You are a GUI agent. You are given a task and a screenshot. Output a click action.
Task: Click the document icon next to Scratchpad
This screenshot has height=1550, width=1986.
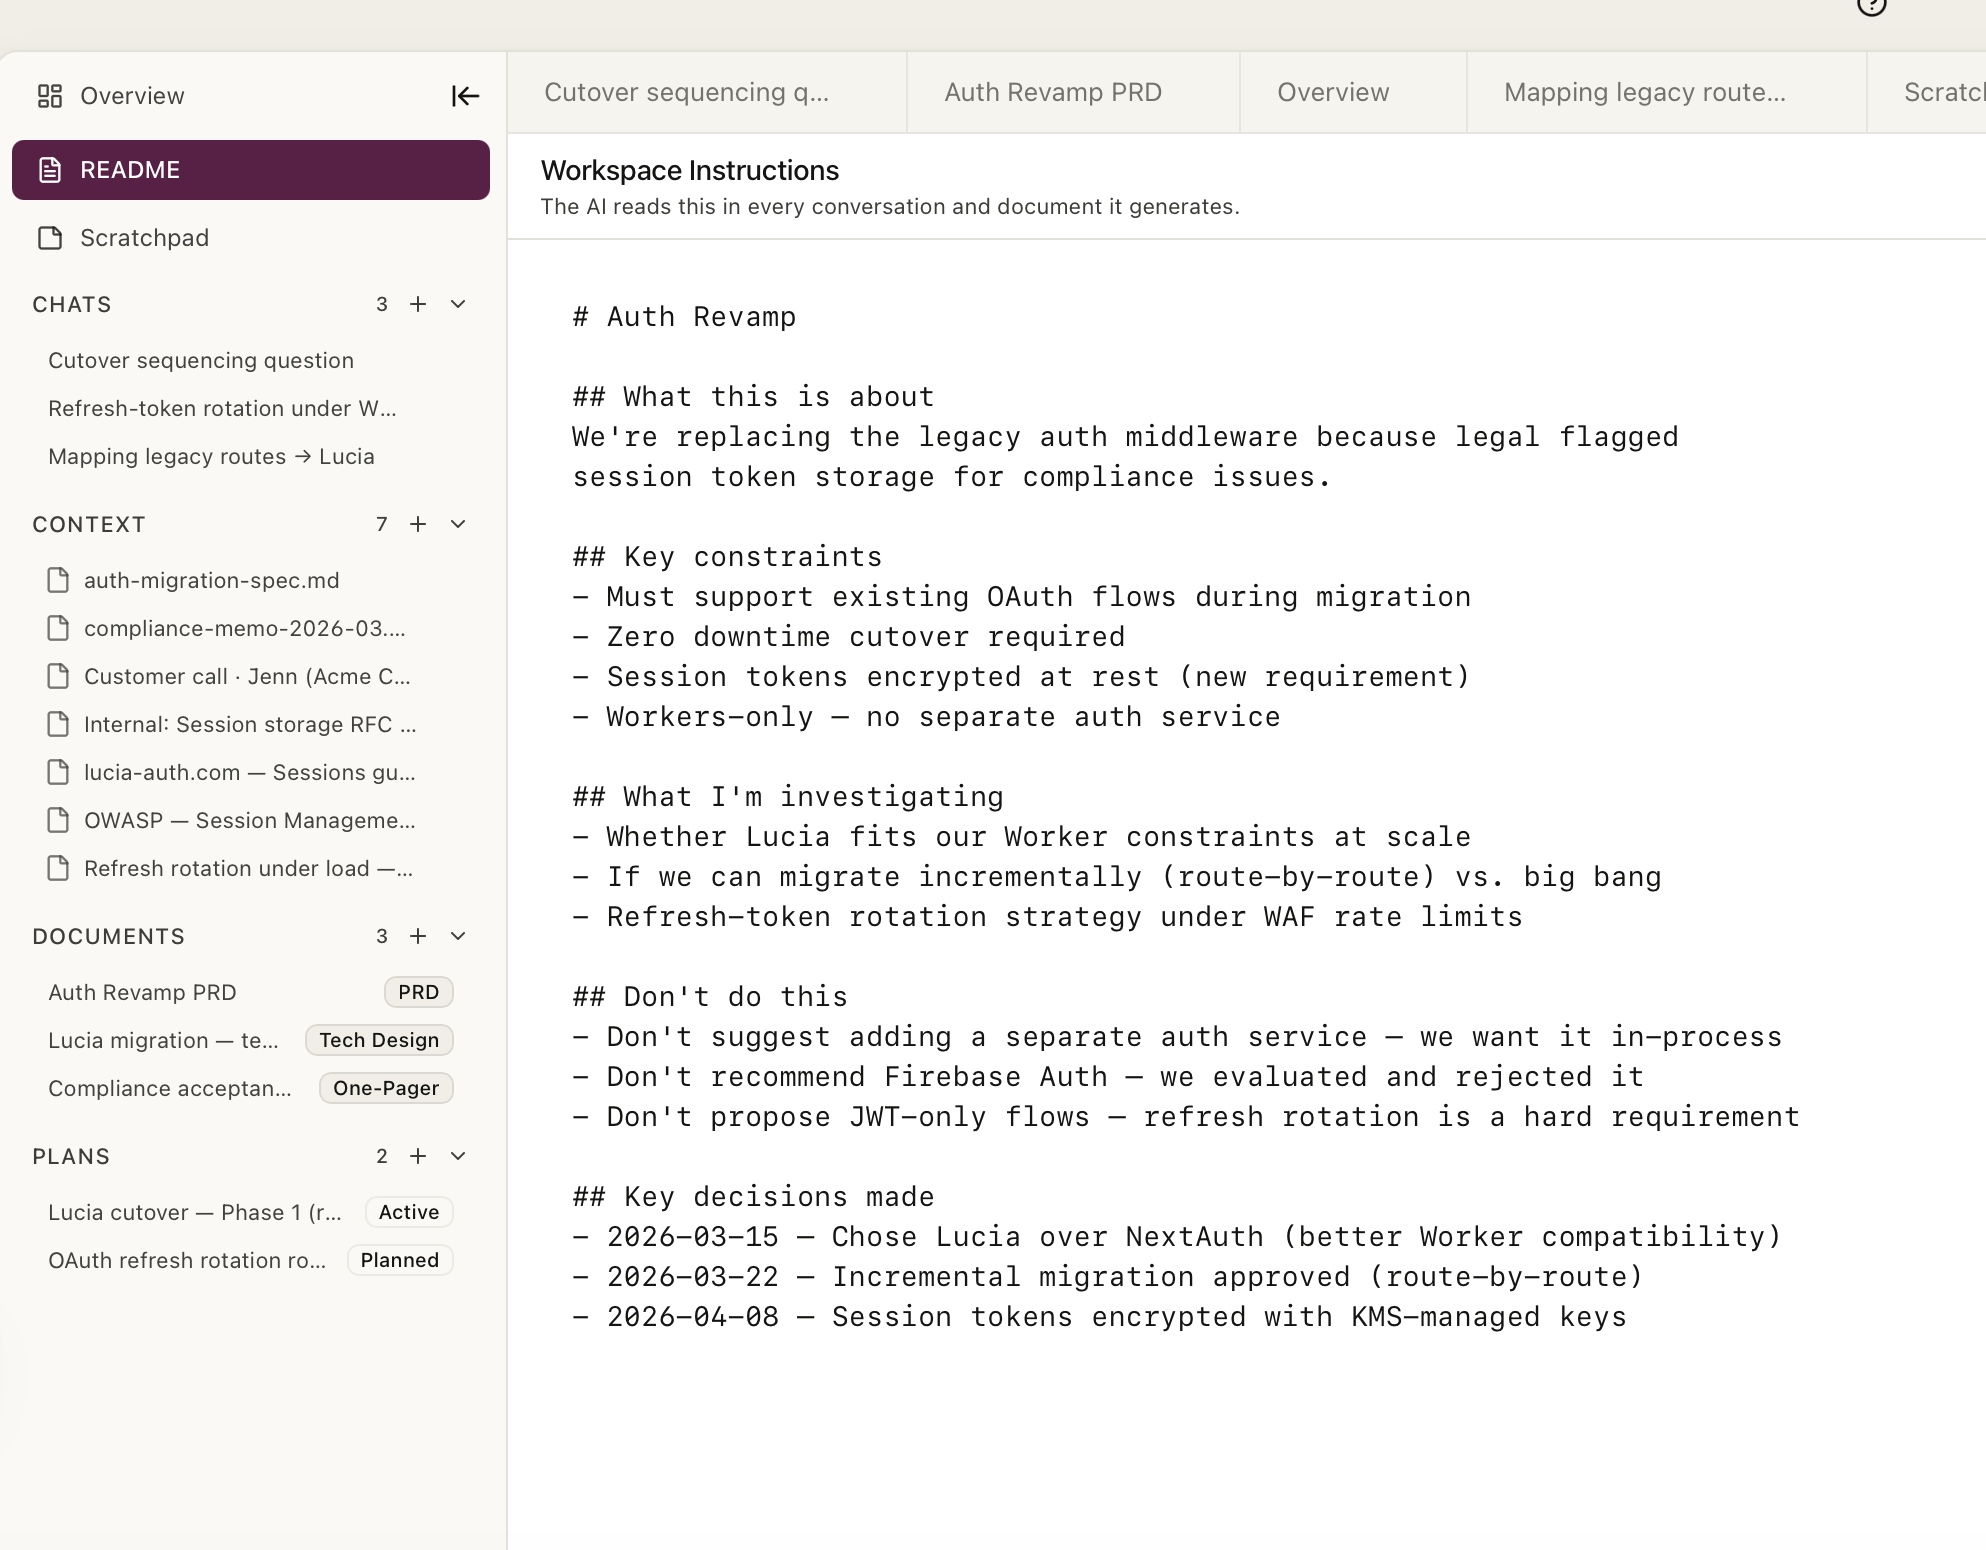[48, 238]
